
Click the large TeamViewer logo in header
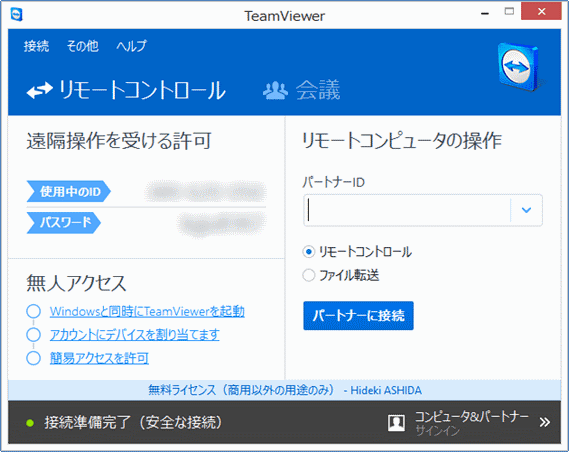[x=518, y=67]
